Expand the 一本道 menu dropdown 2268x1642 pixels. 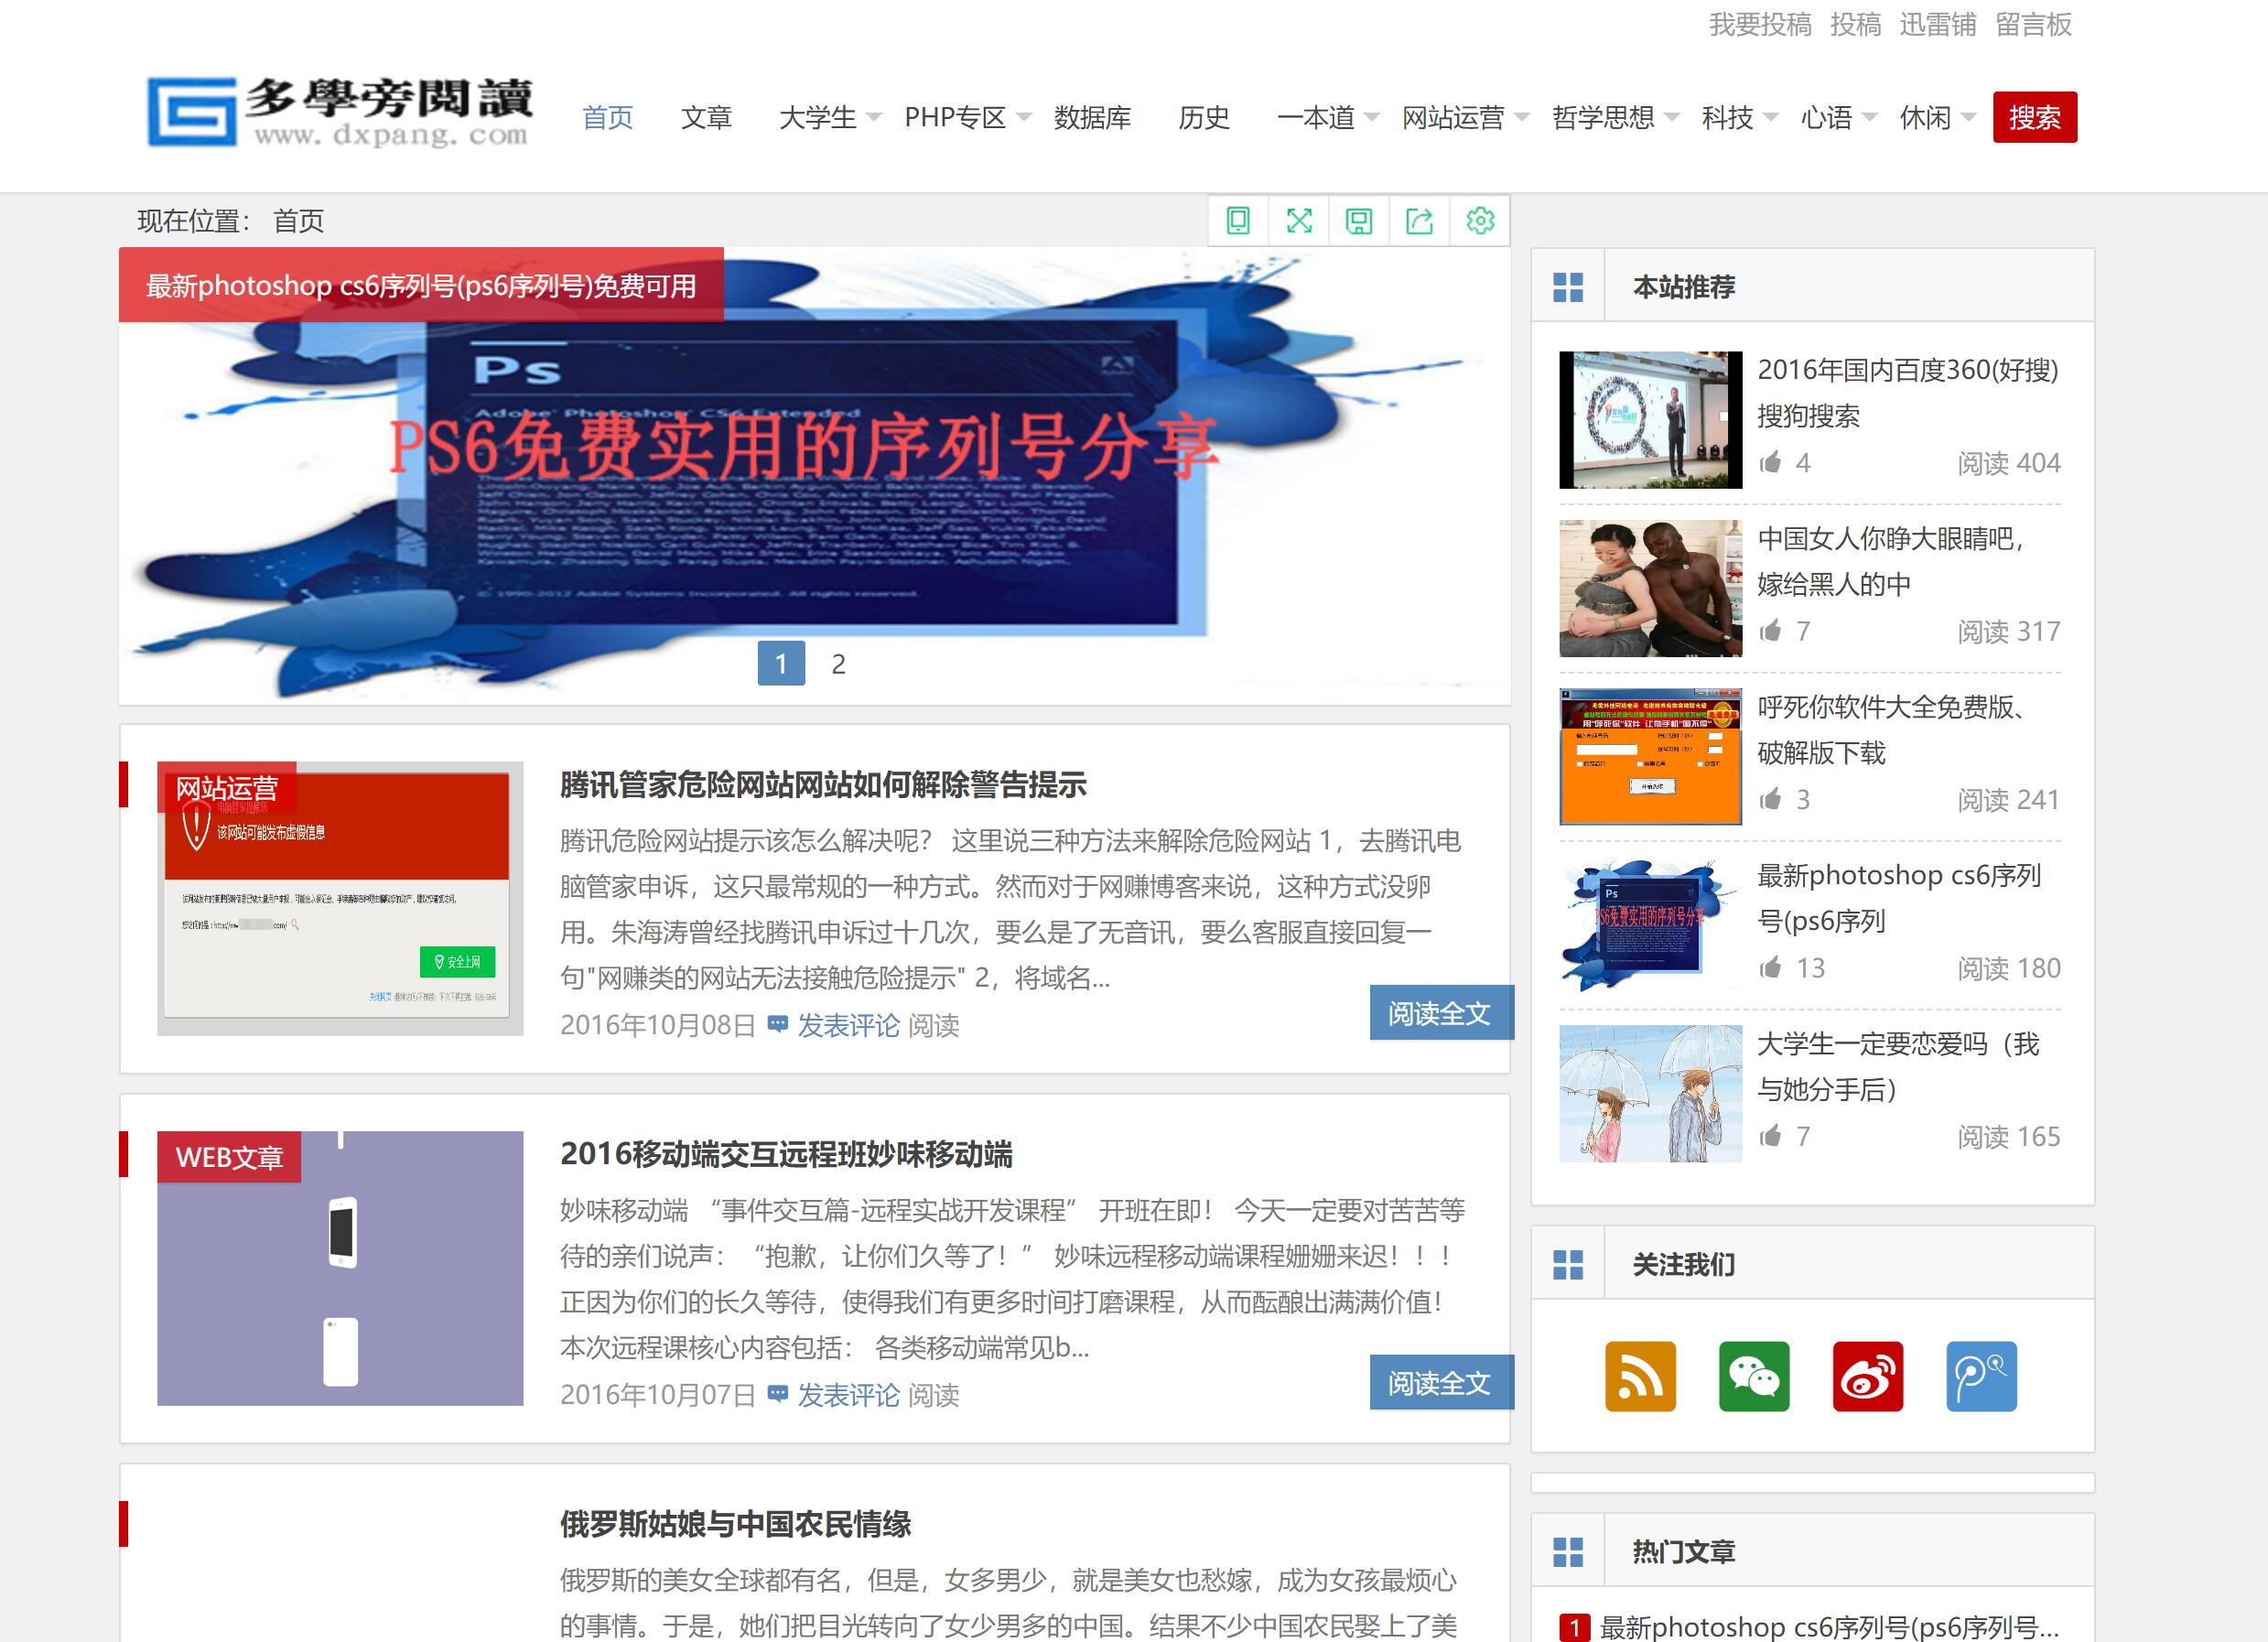coord(1372,118)
